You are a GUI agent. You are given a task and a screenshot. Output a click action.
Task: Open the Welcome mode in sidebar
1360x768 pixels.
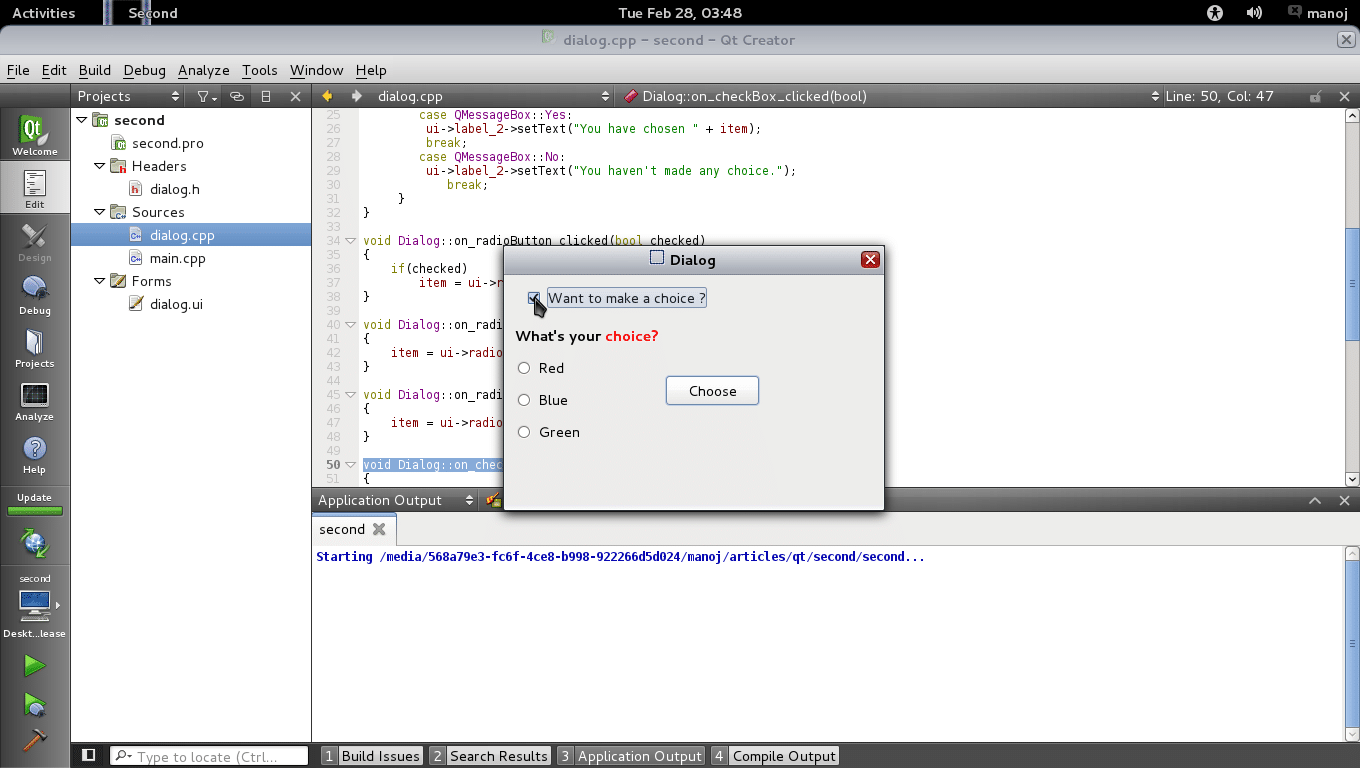(34, 135)
